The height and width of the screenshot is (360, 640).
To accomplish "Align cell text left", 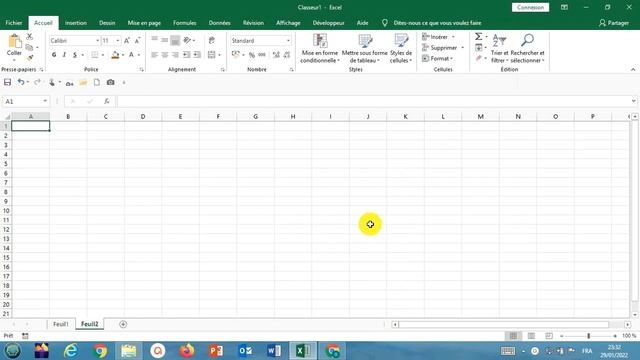I will 155,55.
